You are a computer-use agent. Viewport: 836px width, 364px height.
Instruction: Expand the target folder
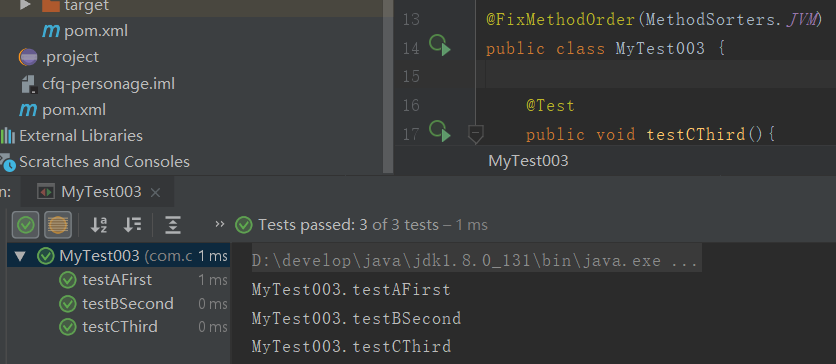25,6
